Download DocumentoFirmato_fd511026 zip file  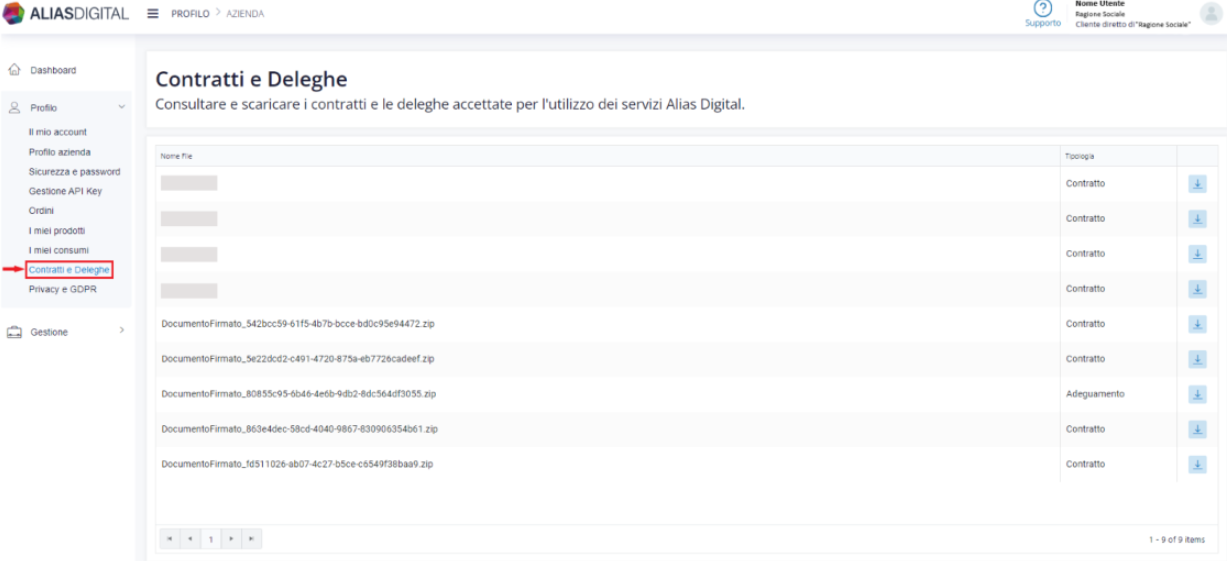1198,464
